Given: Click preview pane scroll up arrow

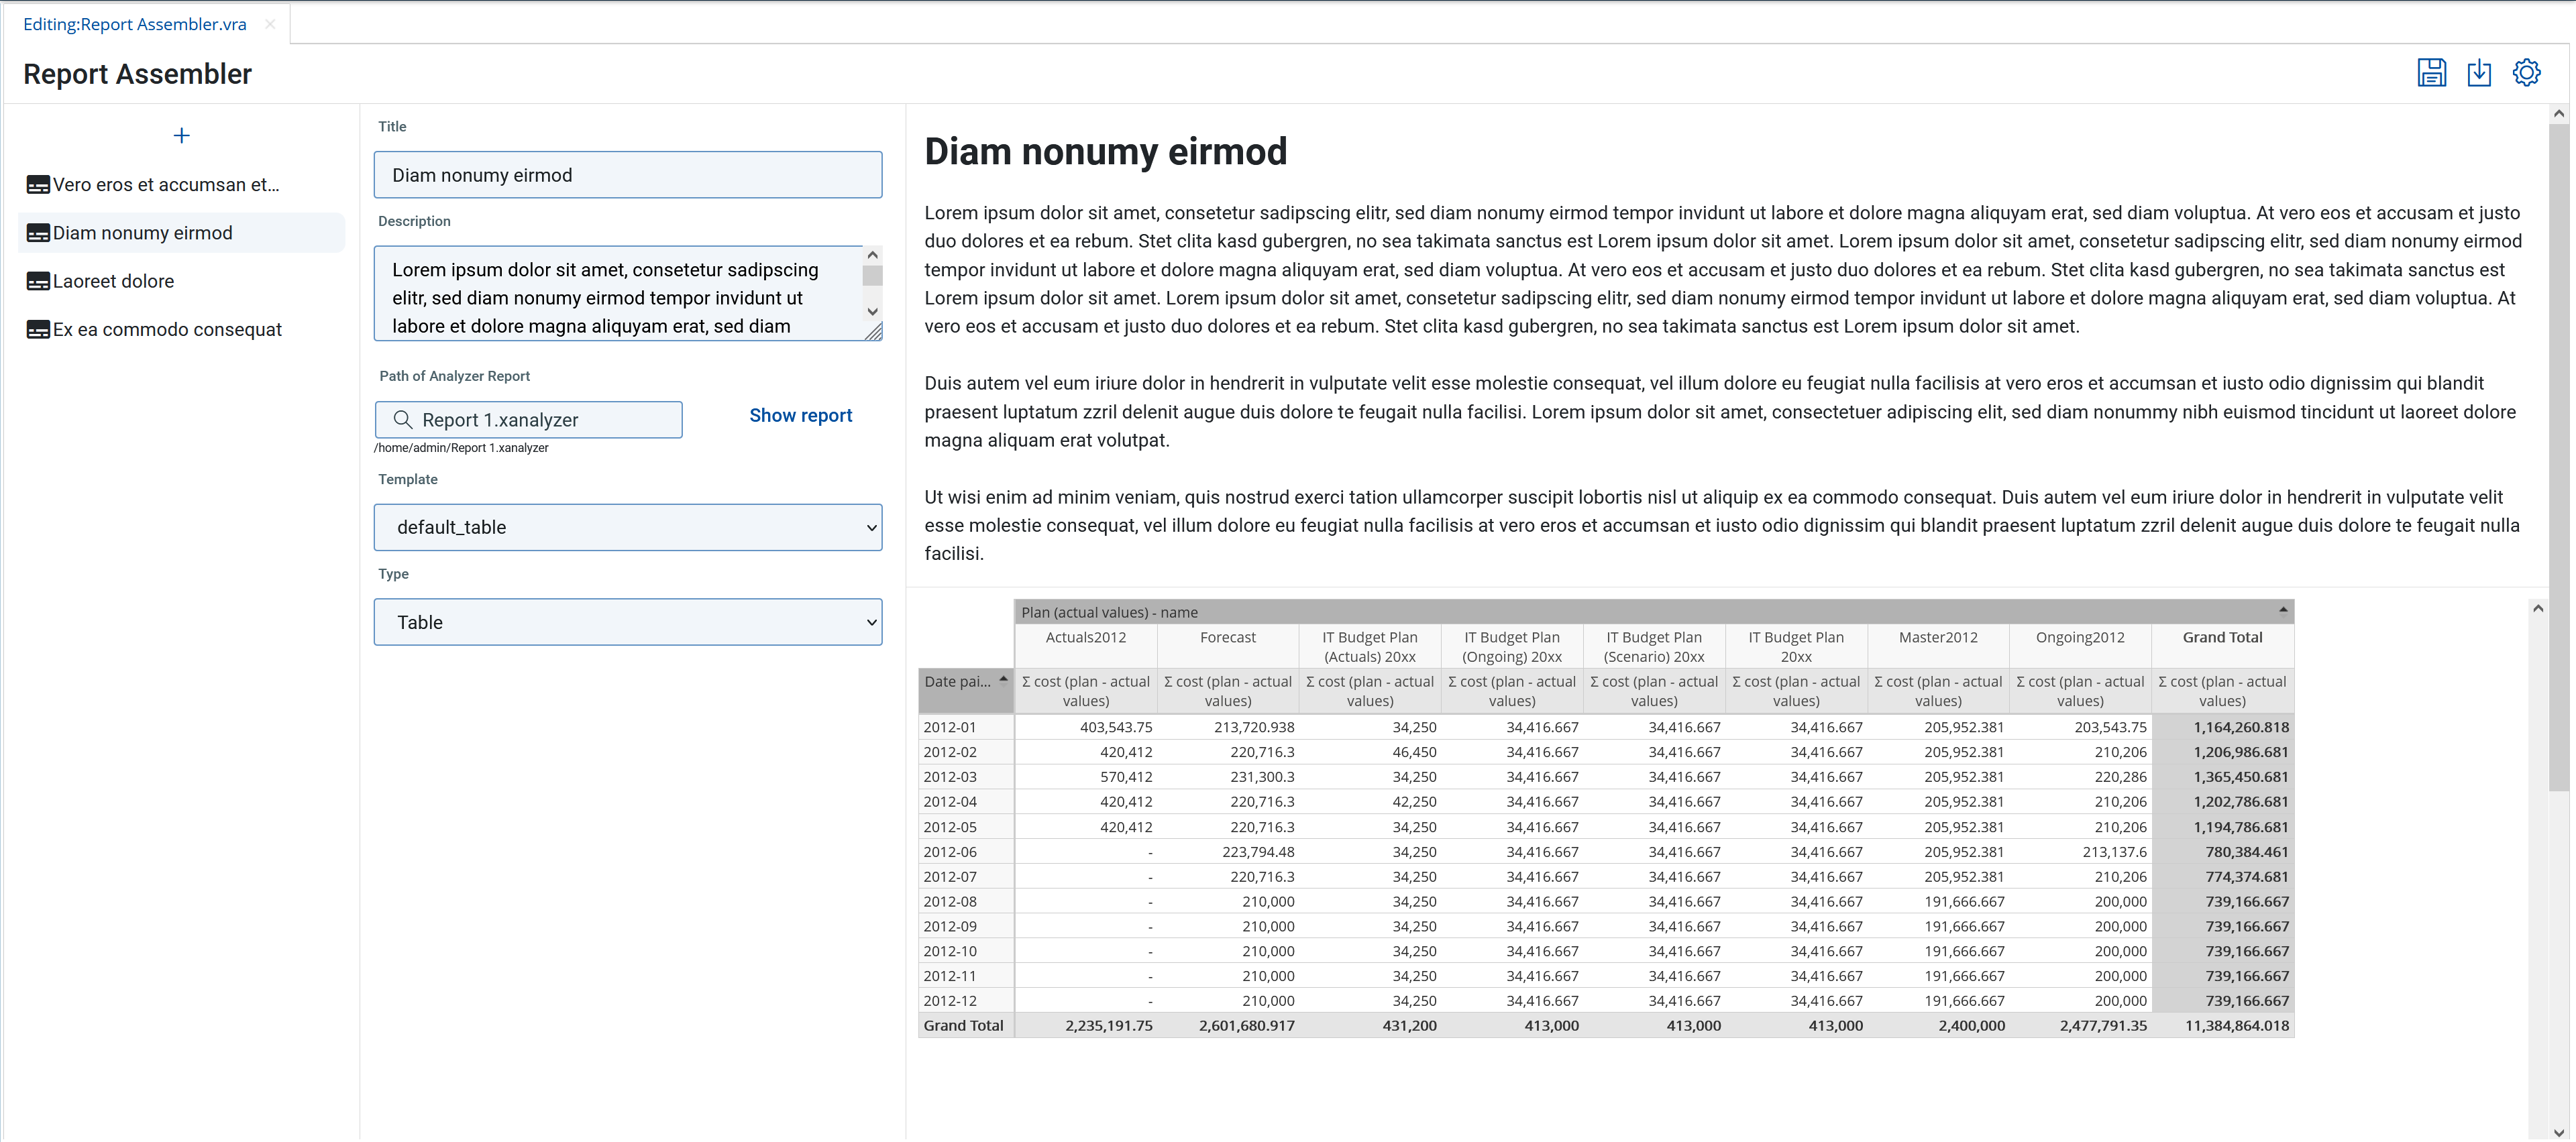Looking at the screenshot, I should [2558, 114].
